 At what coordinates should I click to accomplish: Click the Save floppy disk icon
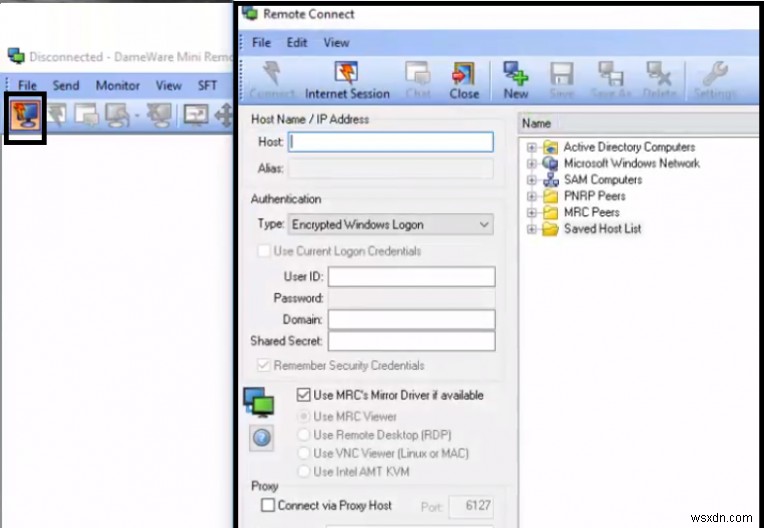(562, 74)
